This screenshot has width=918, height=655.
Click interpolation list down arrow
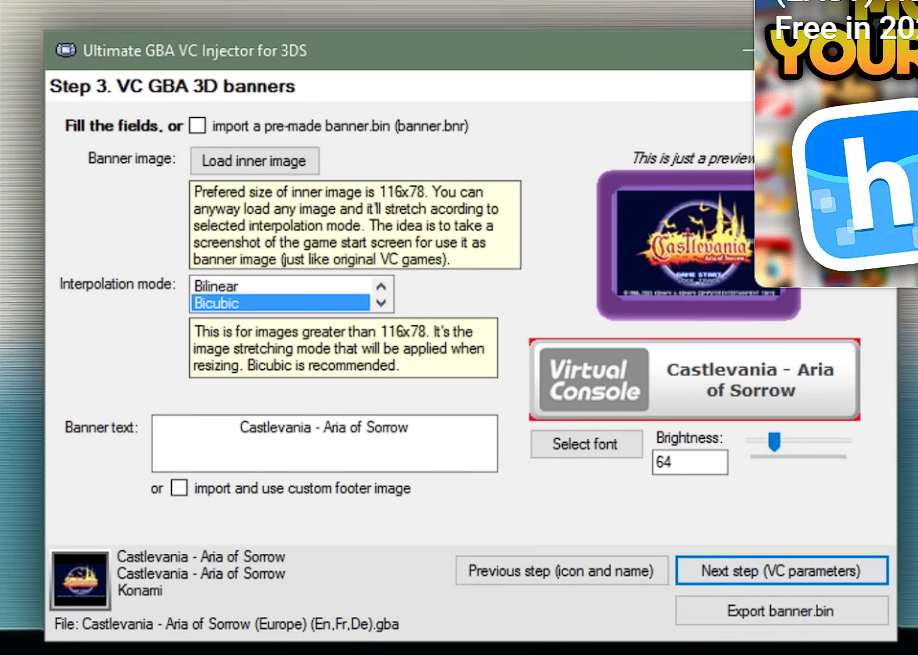click(381, 303)
